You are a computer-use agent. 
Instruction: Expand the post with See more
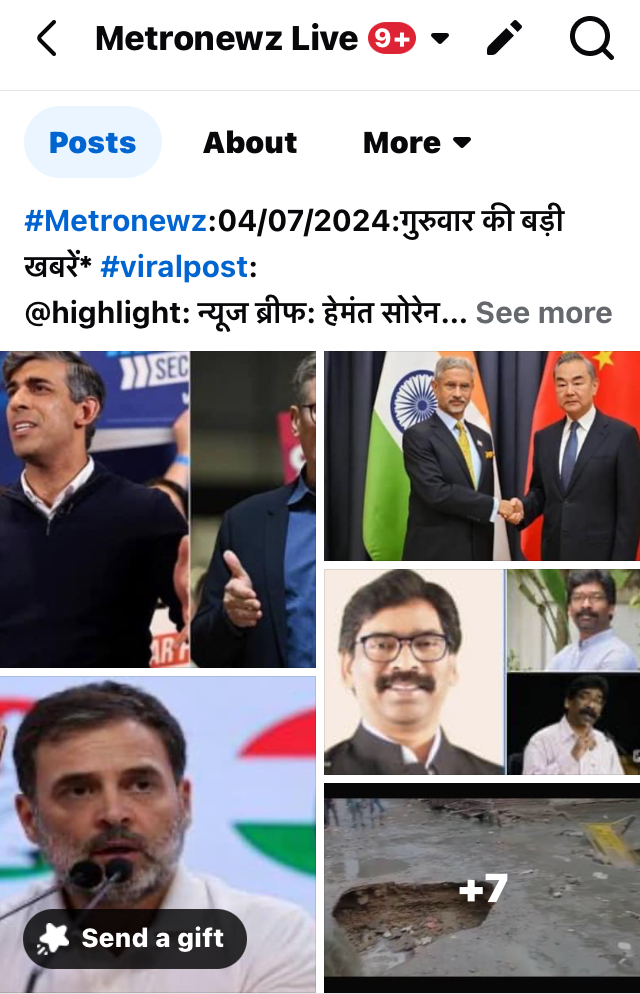point(544,313)
